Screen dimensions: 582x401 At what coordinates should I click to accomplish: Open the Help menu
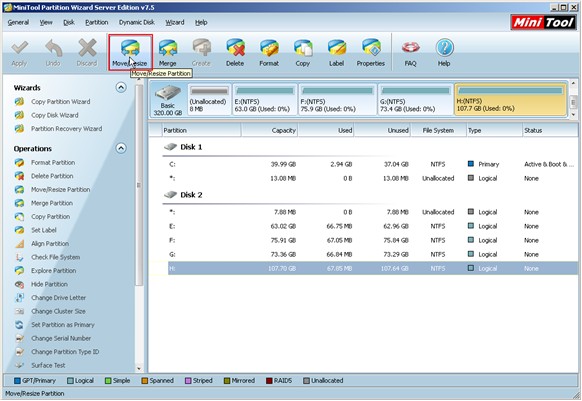pyautogui.click(x=201, y=23)
